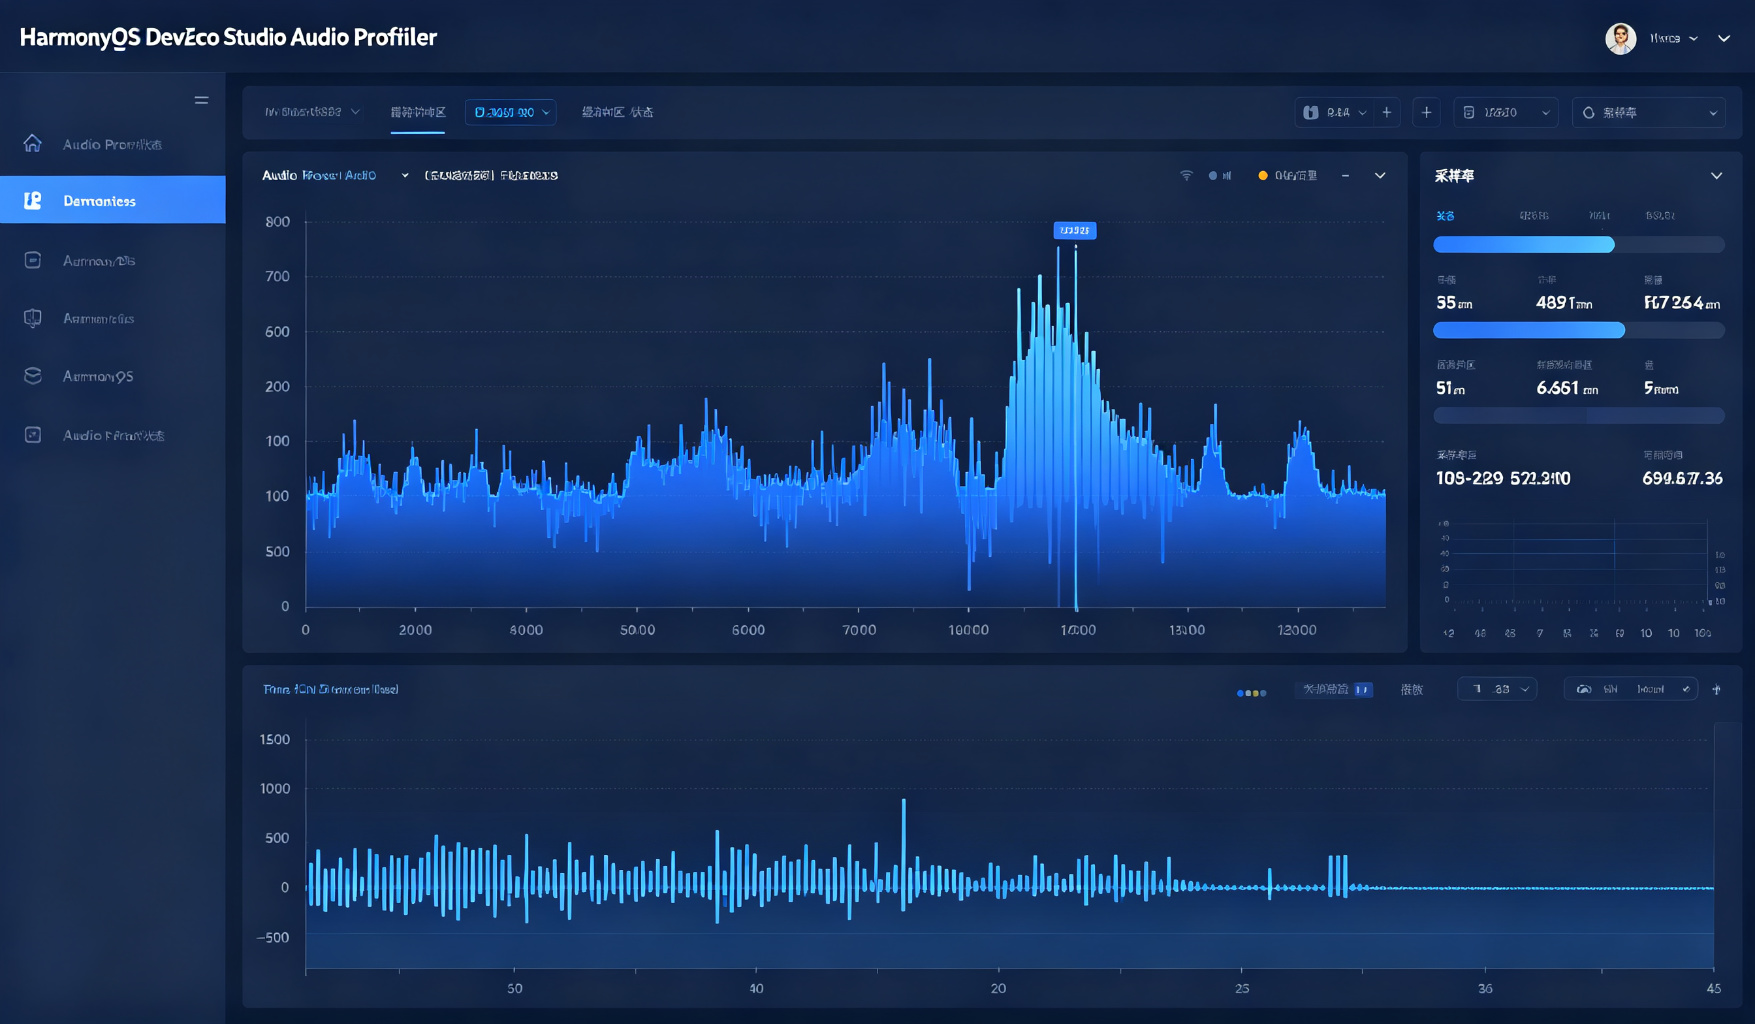Click the 109-229 522.2100 value
Screen dimensions: 1755x1024
point(1503,478)
